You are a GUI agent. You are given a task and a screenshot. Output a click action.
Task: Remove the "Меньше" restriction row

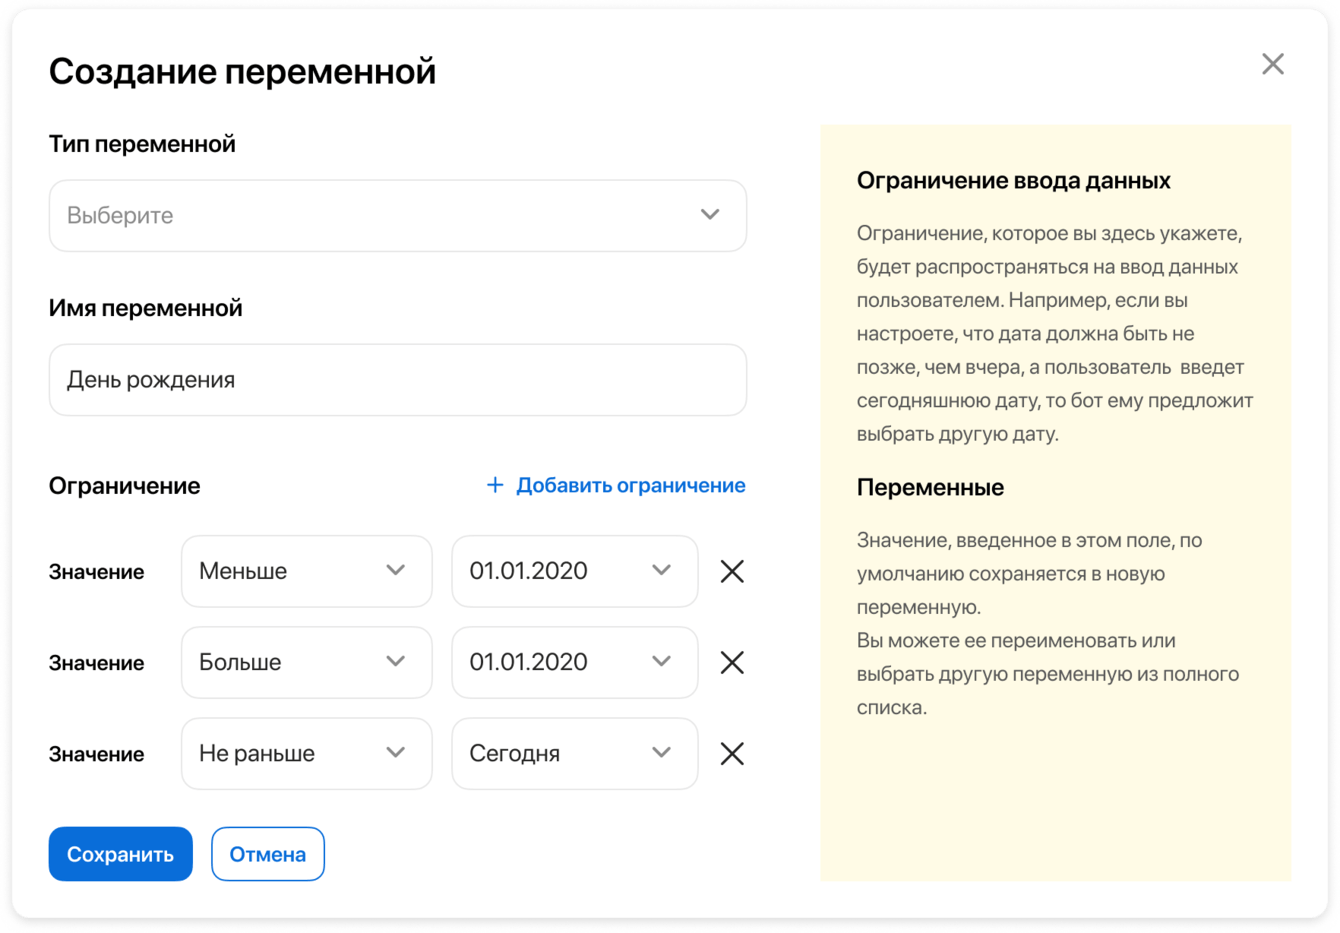[x=732, y=572]
